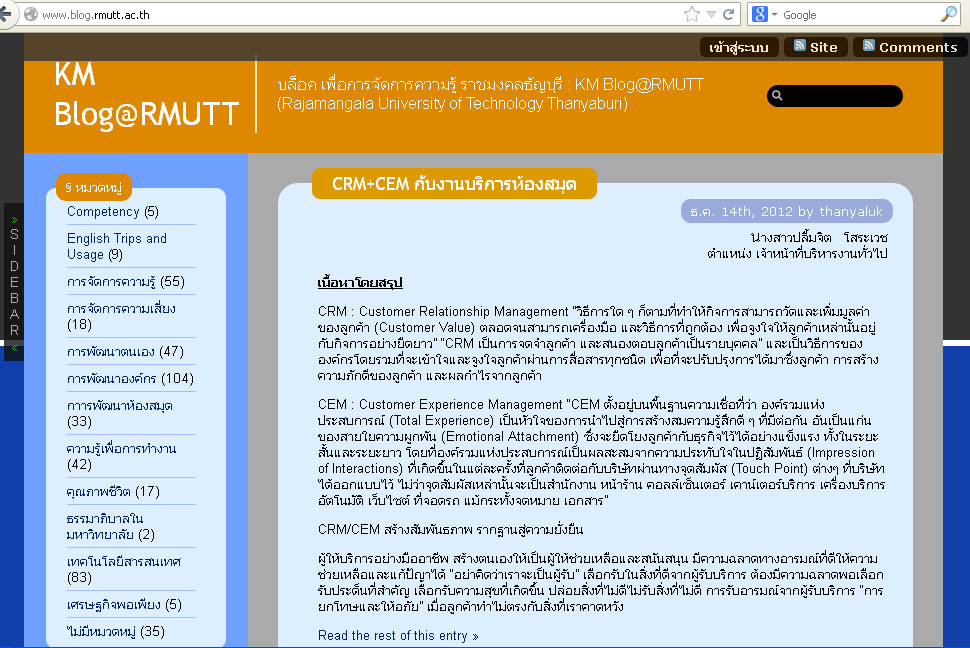Click the RSS icon beside Comments

pos(869,45)
